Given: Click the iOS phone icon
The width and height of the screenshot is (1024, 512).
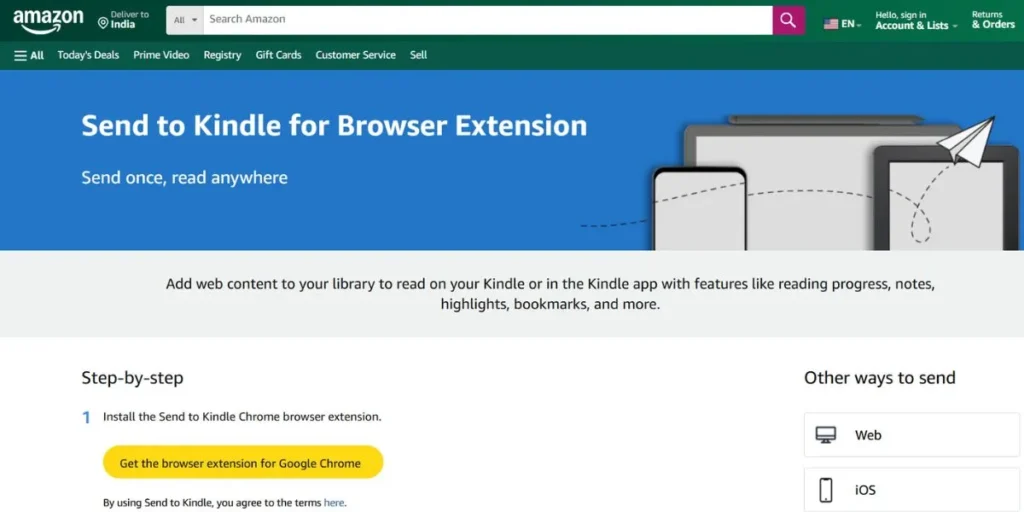Looking at the screenshot, I should pos(825,490).
